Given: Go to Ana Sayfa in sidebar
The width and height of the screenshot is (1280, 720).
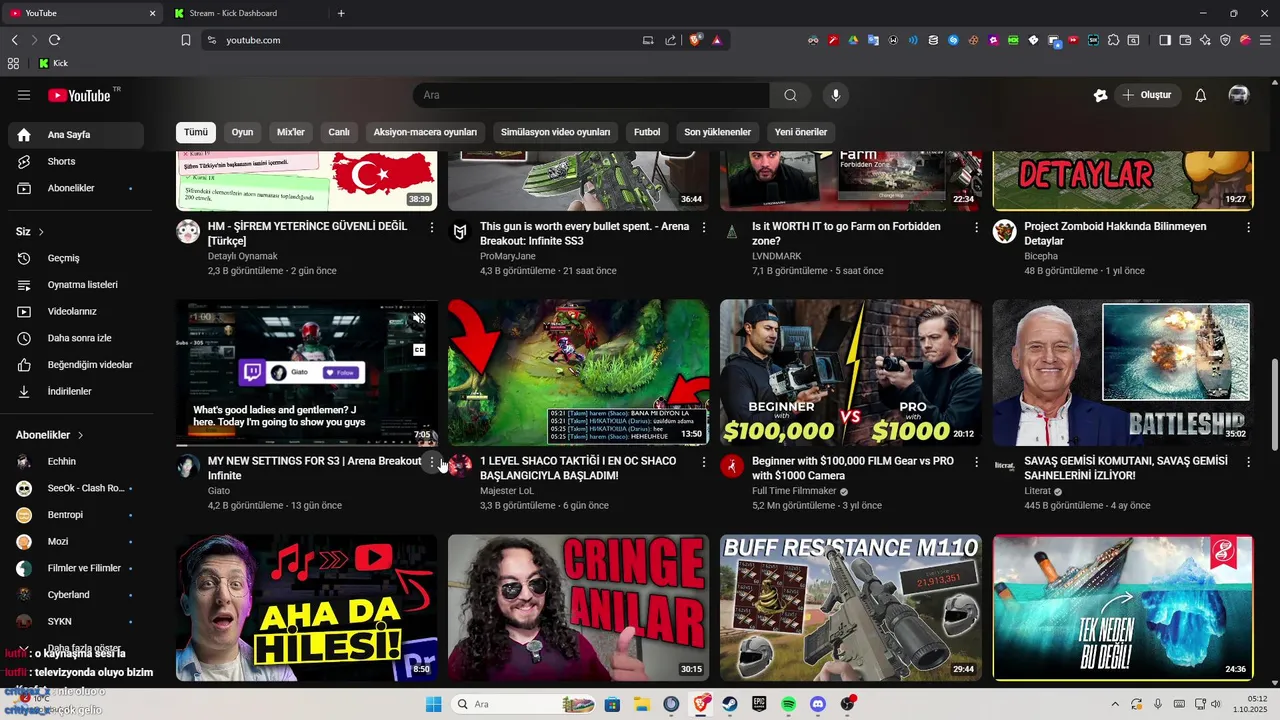Looking at the screenshot, I should 76,135.
